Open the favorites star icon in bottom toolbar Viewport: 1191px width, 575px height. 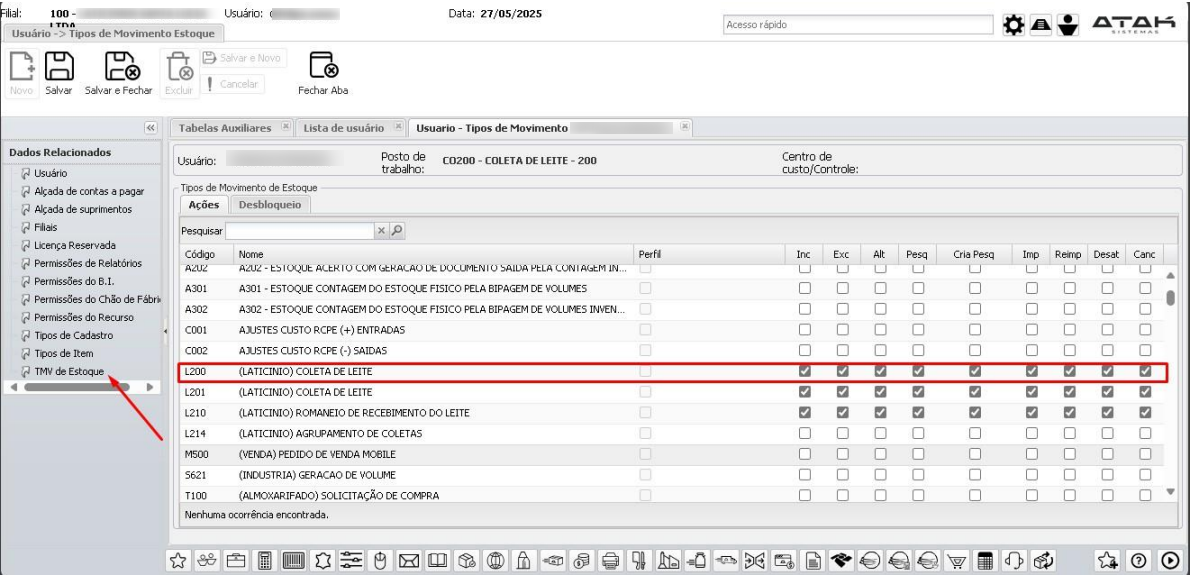click(178, 561)
